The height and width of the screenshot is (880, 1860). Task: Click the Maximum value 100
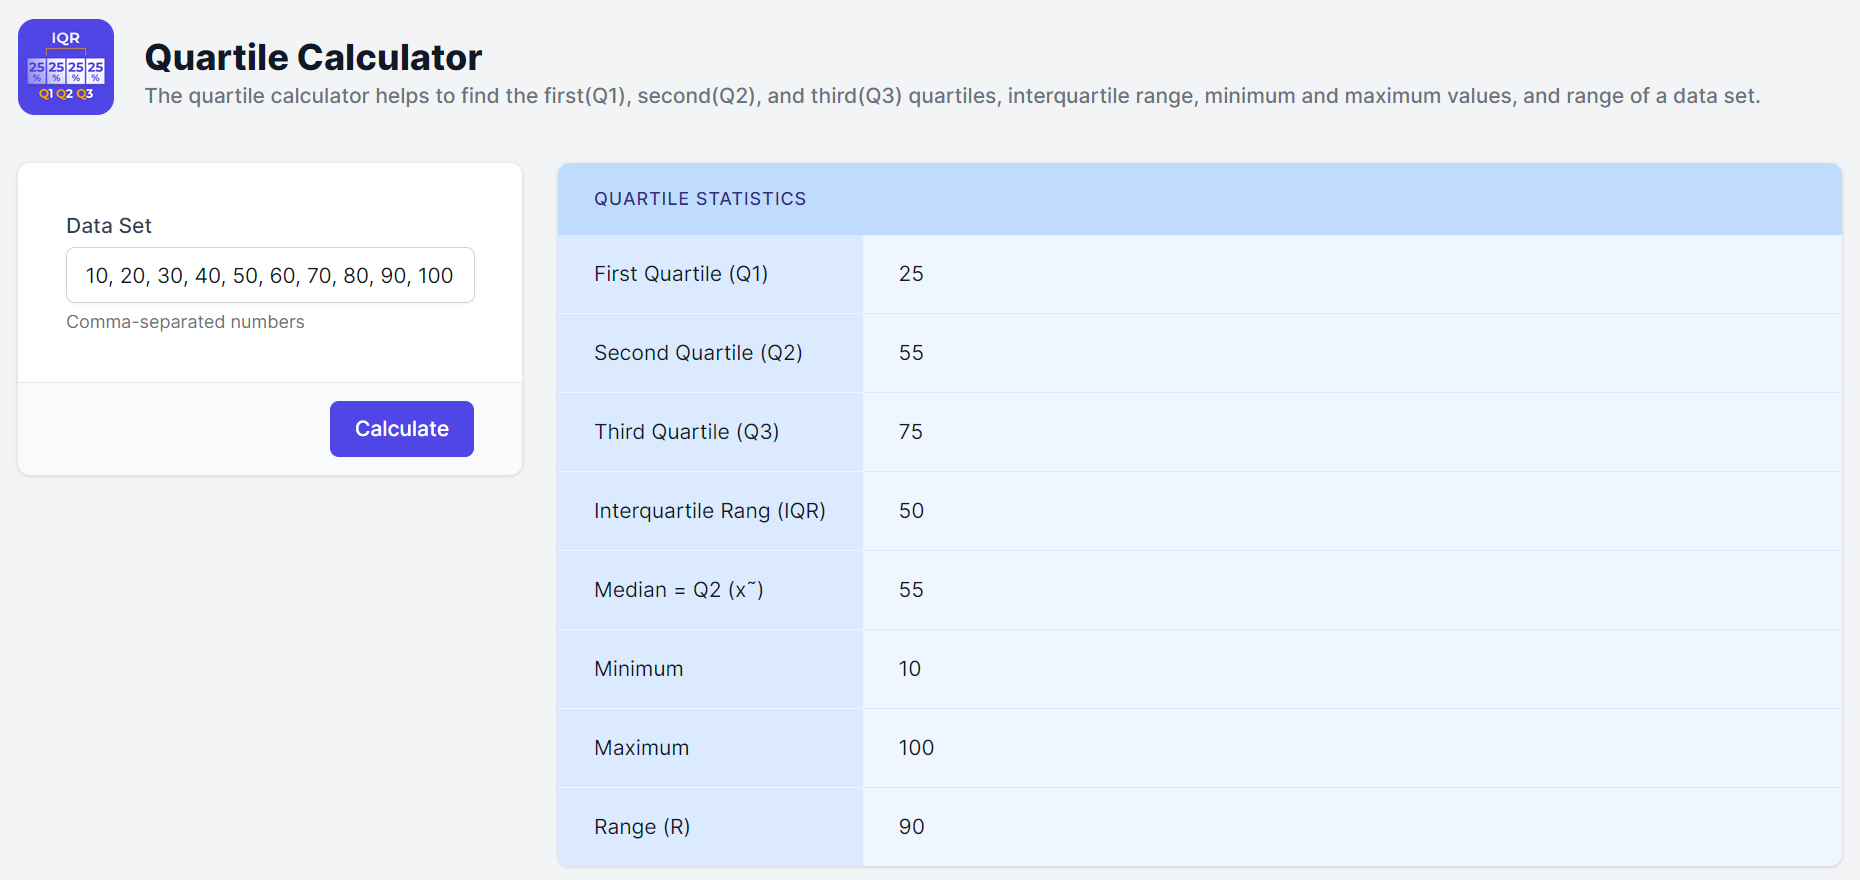(916, 748)
